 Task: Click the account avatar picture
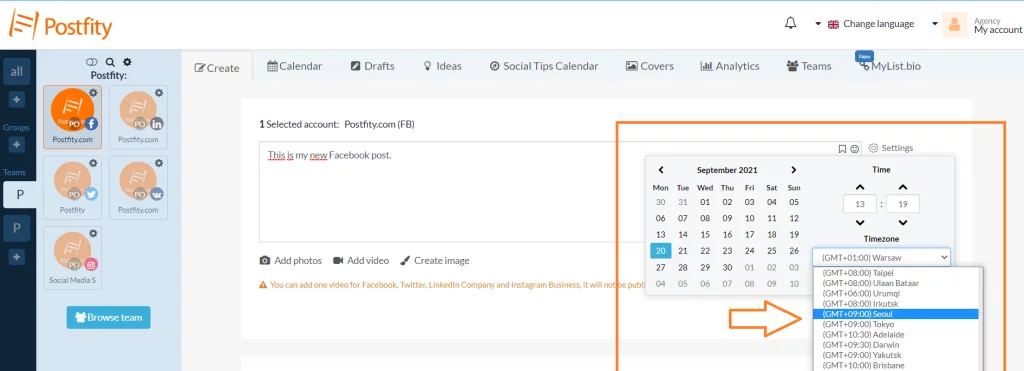click(954, 25)
